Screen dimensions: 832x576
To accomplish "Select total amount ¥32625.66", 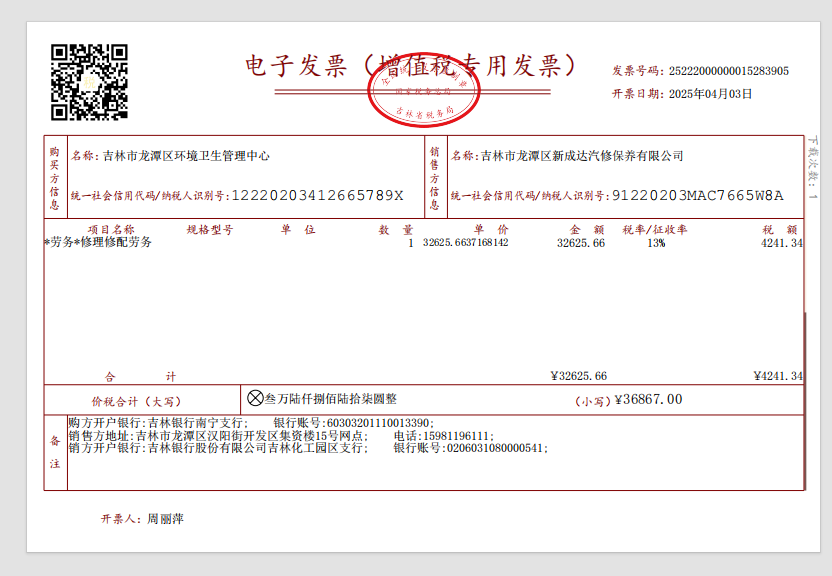I will pyautogui.click(x=578, y=376).
